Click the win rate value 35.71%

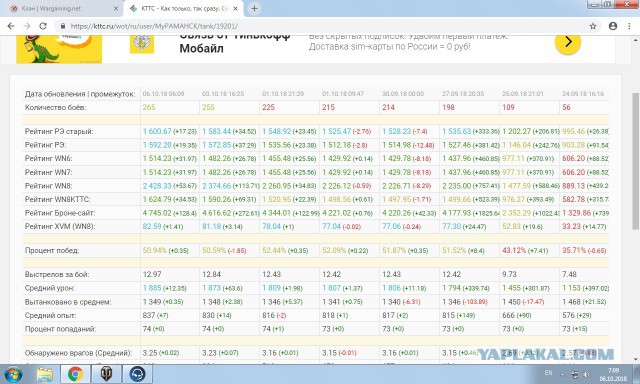(x=574, y=251)
